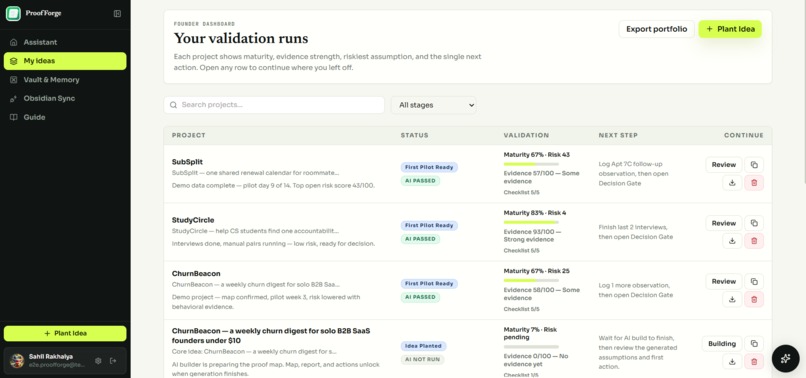The width and height of the screenshot is (806, 378).
Task: Click SubSplit's First Pilot Ready badge
Action: [429, 167]
